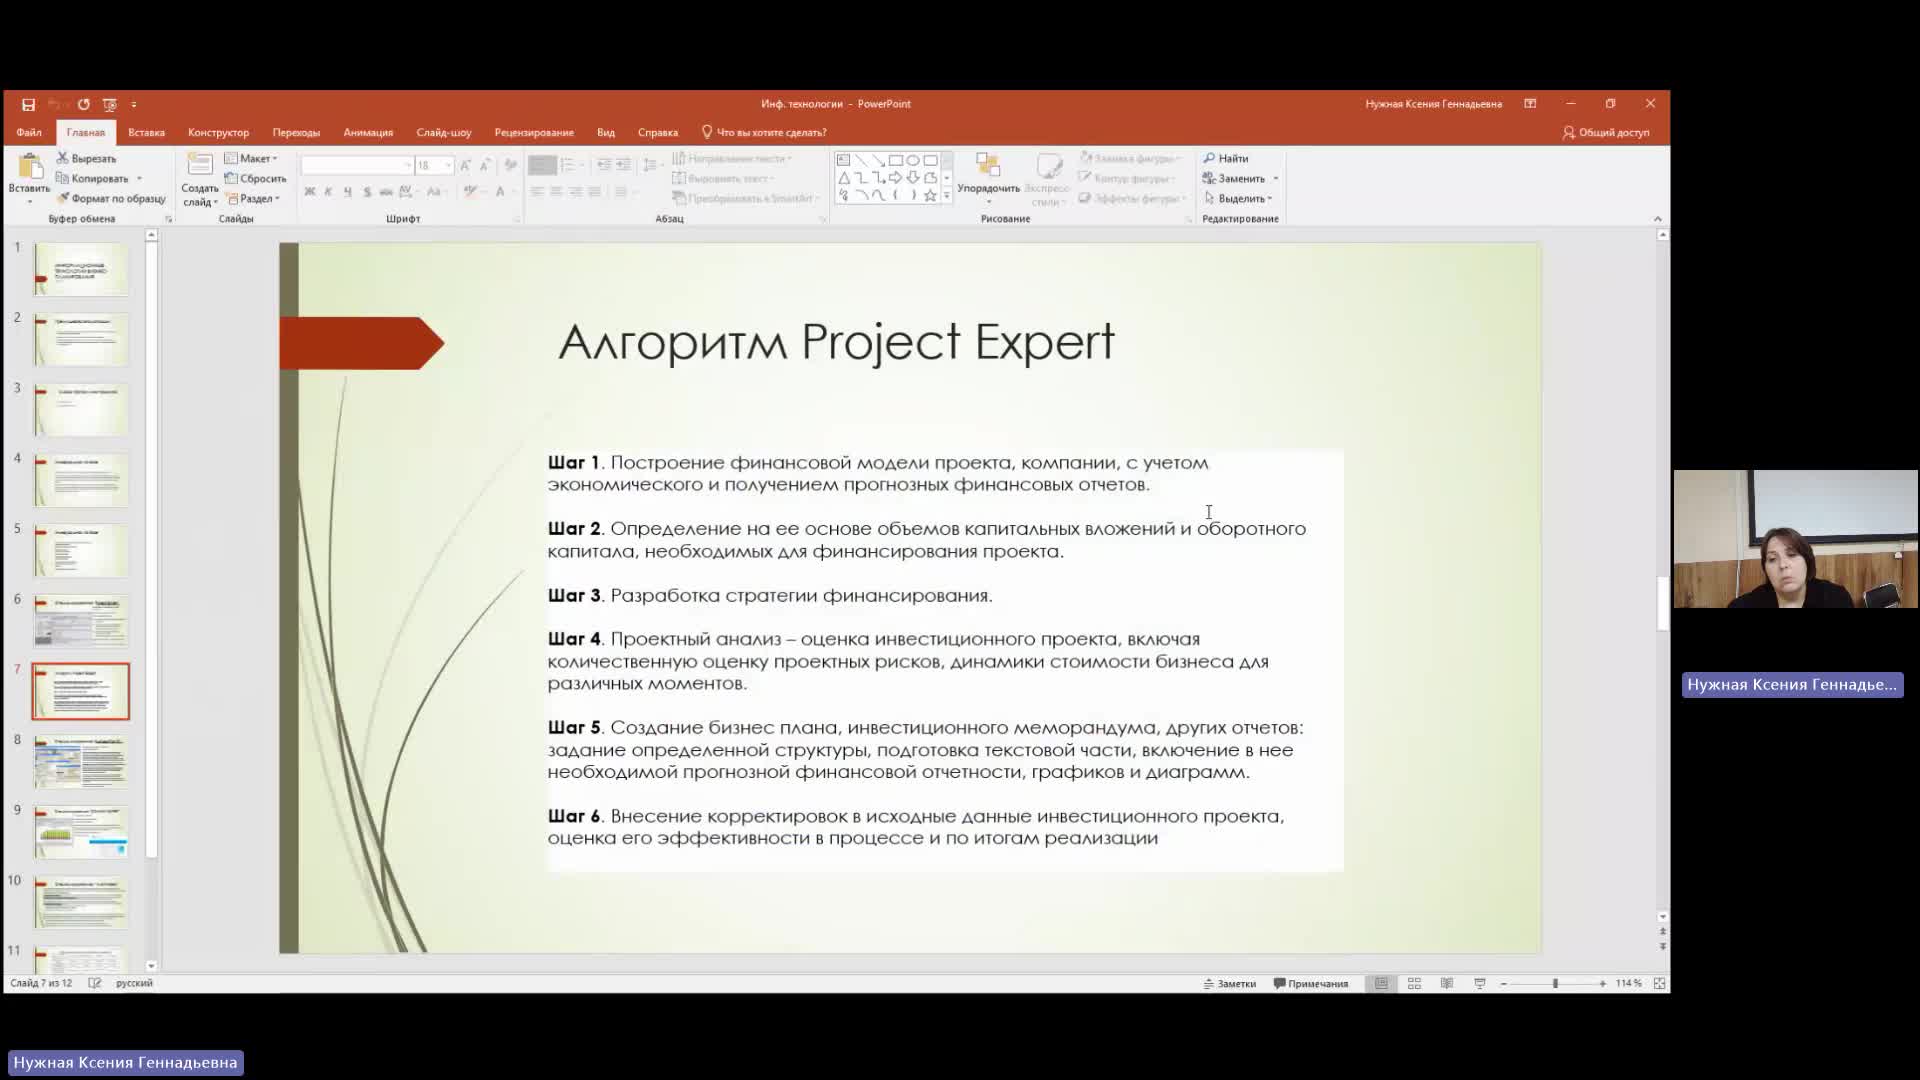The height and width of the screenshot is (1080, 1920).
Task: Open the Макет layout dropdown
Action: click(251, 158)
